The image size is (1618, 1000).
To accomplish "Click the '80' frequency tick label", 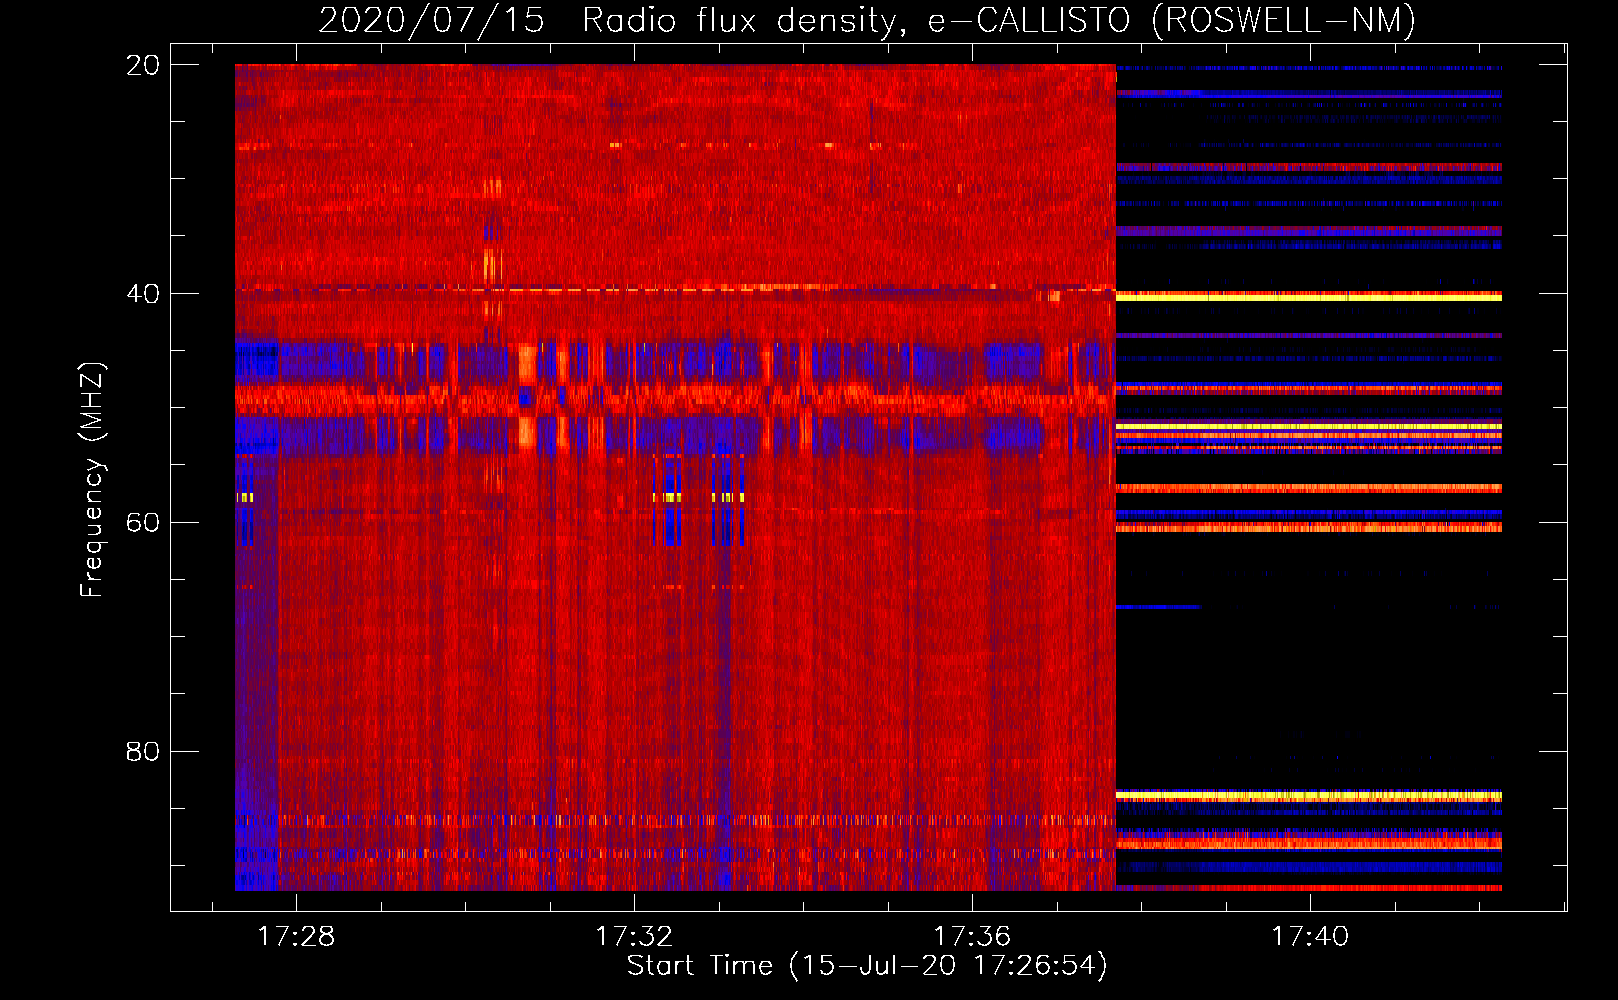I will 142,751.
